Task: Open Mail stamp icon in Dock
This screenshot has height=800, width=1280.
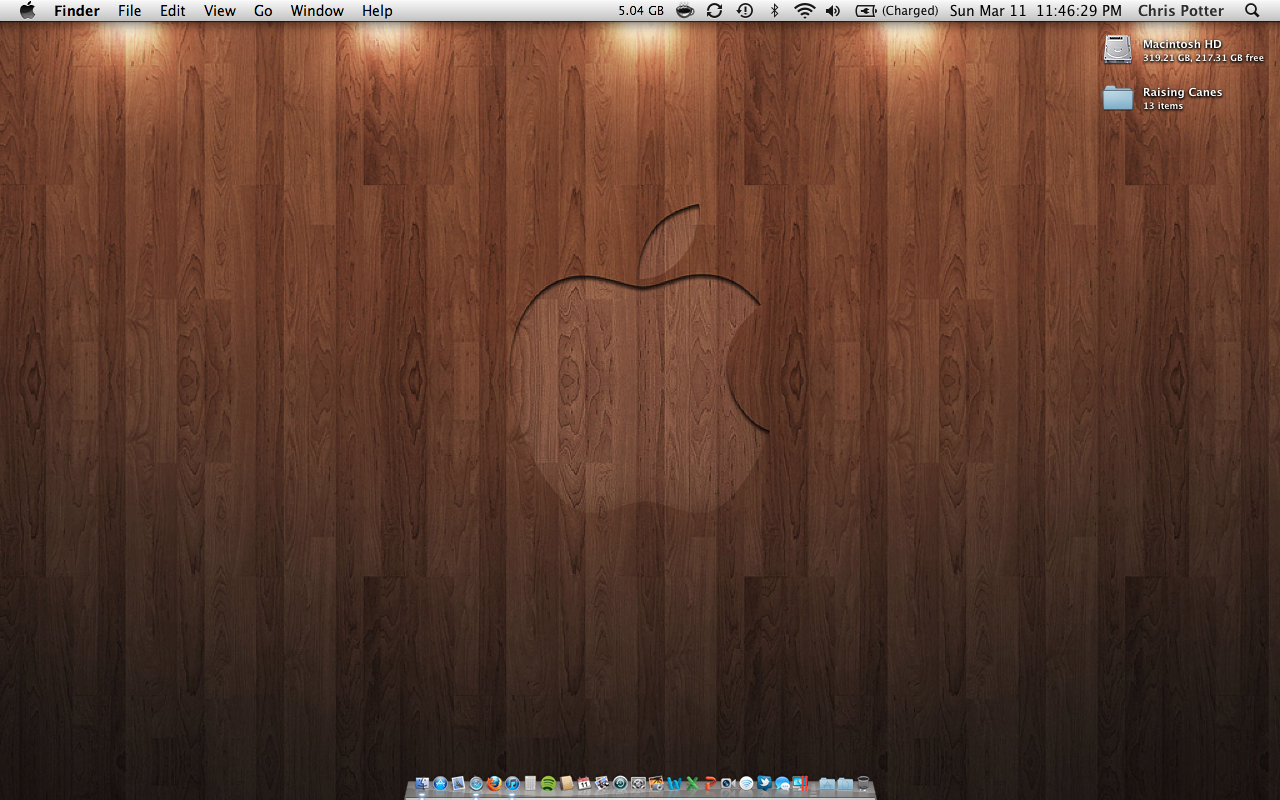Action: click(458, 784)
